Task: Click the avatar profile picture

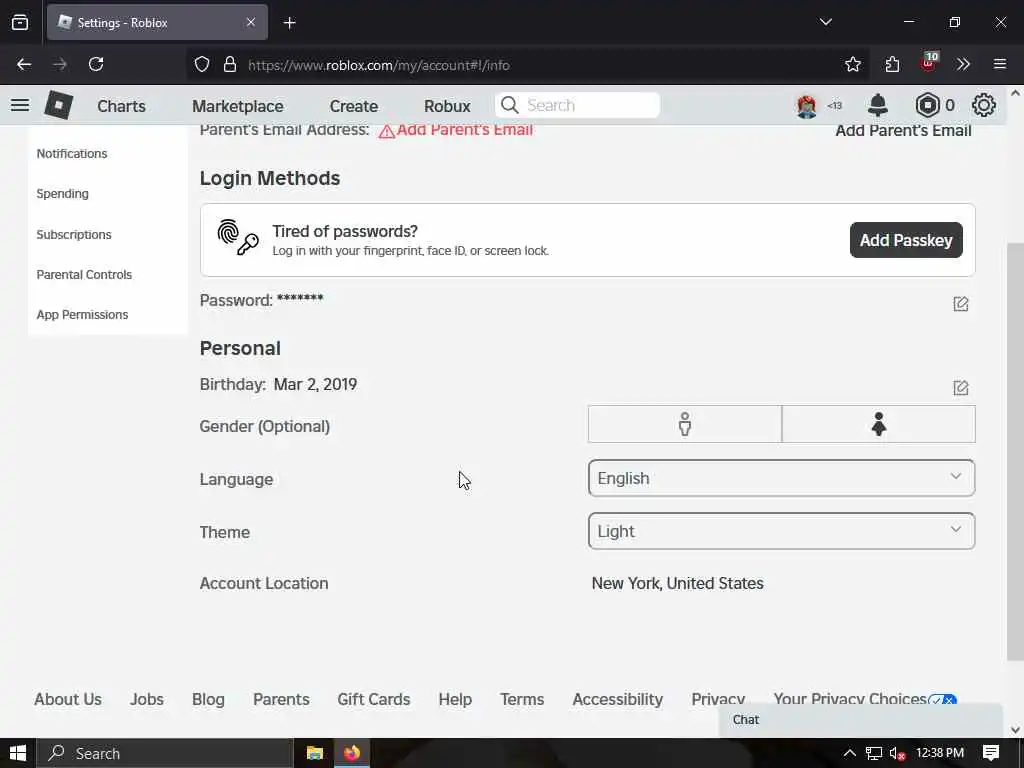Action: (x=807, y=106)
